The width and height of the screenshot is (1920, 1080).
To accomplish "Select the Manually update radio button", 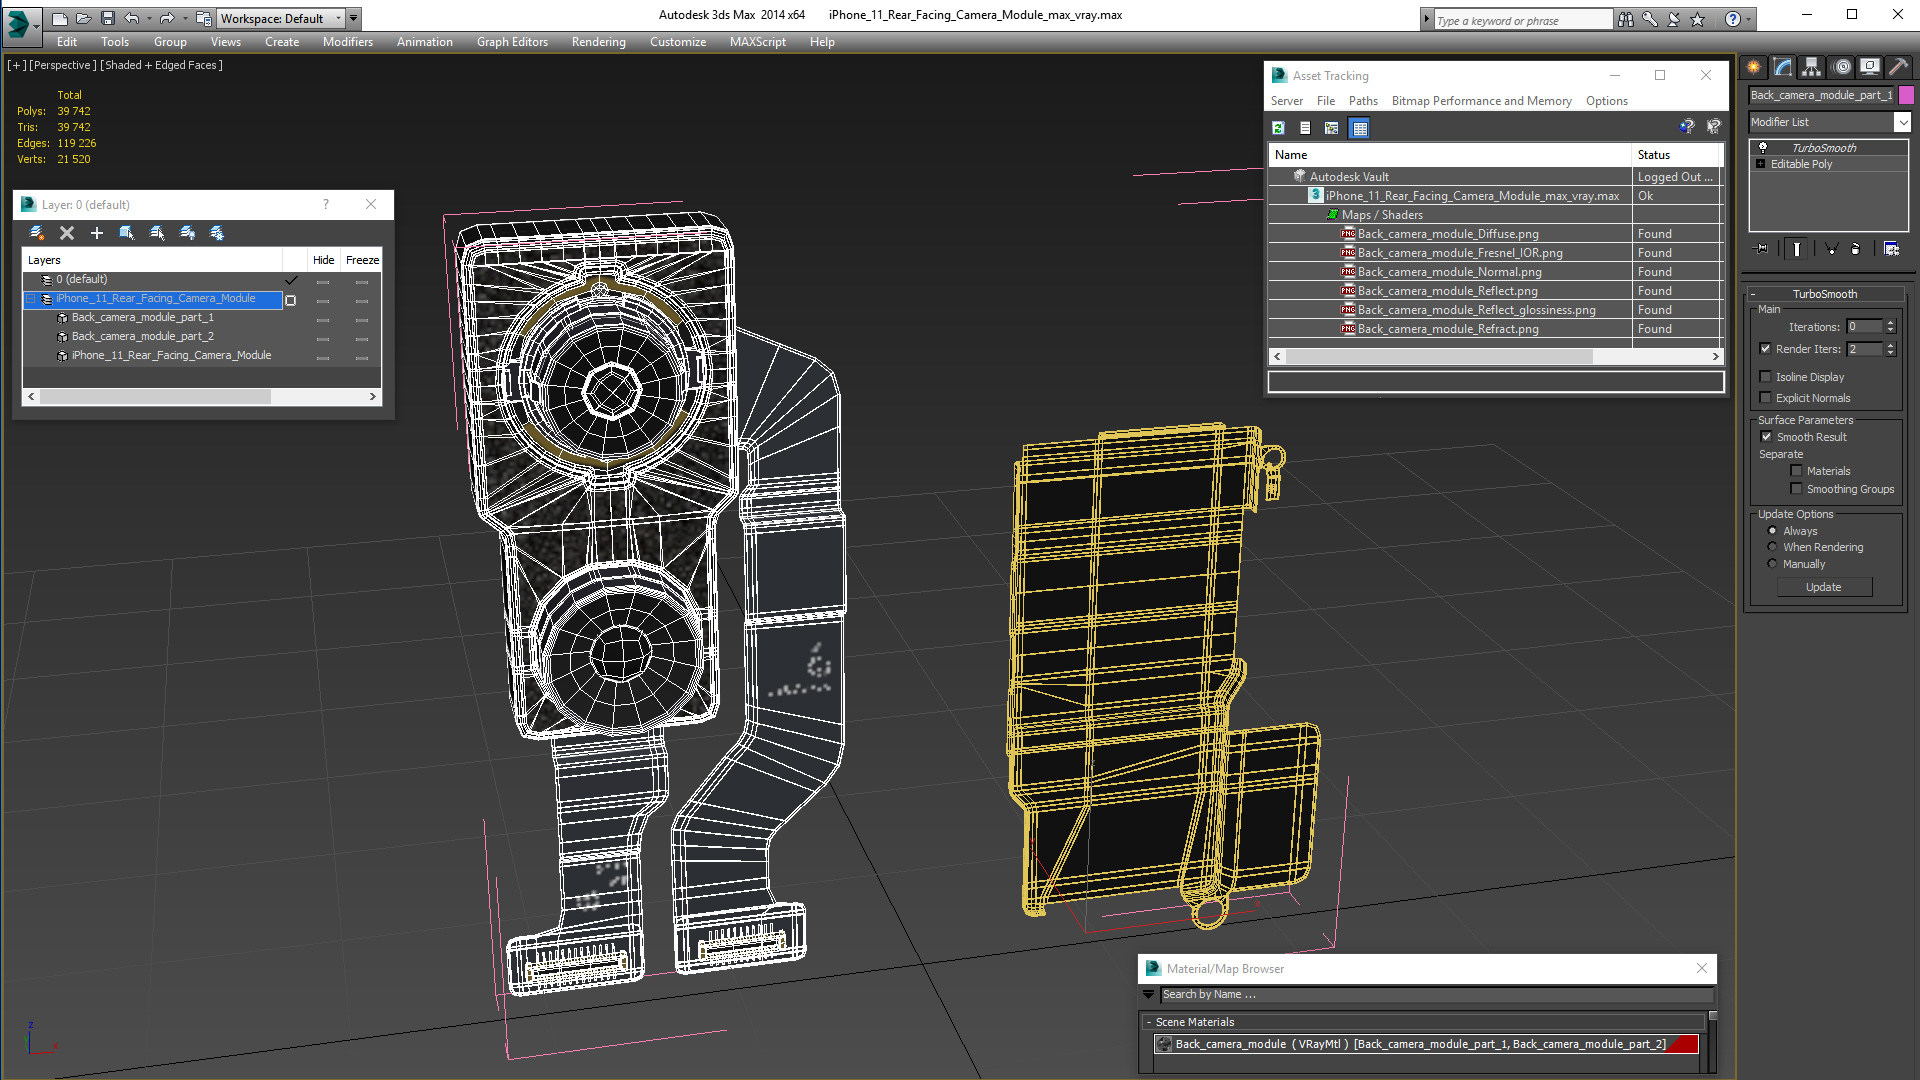I will click(x=1772, y=564).
